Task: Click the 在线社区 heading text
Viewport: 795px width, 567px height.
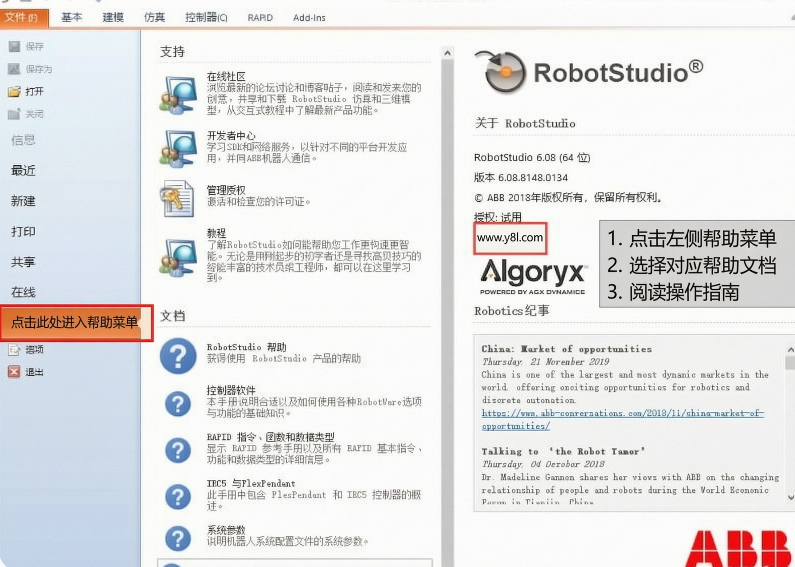Action: click(226, 77)
